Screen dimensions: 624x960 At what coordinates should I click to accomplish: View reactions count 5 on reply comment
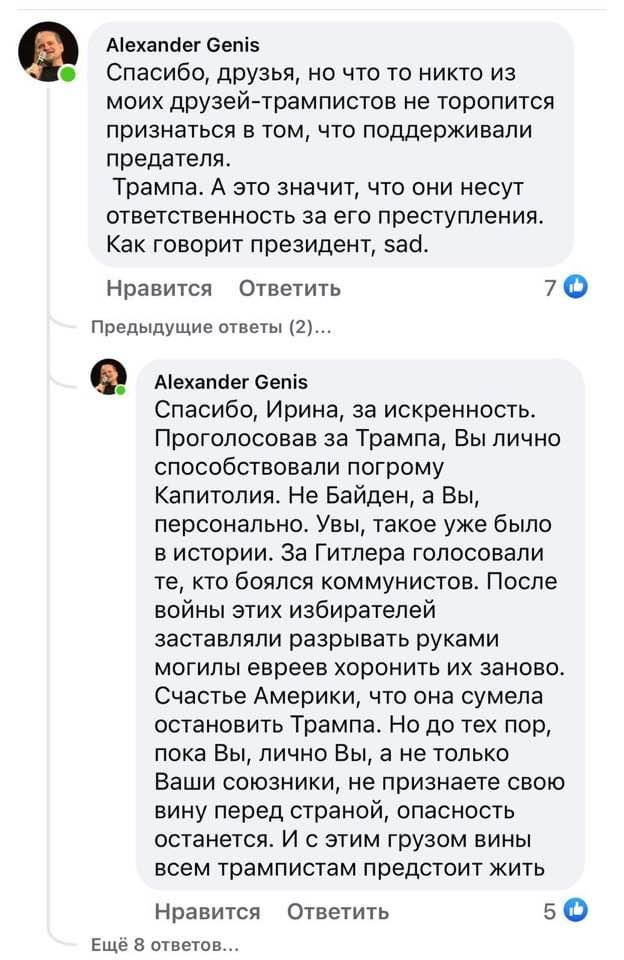tap(550, 910)
